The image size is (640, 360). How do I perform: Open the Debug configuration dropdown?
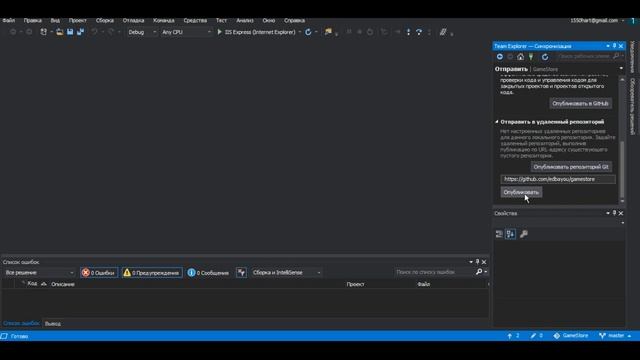[142, 32]
